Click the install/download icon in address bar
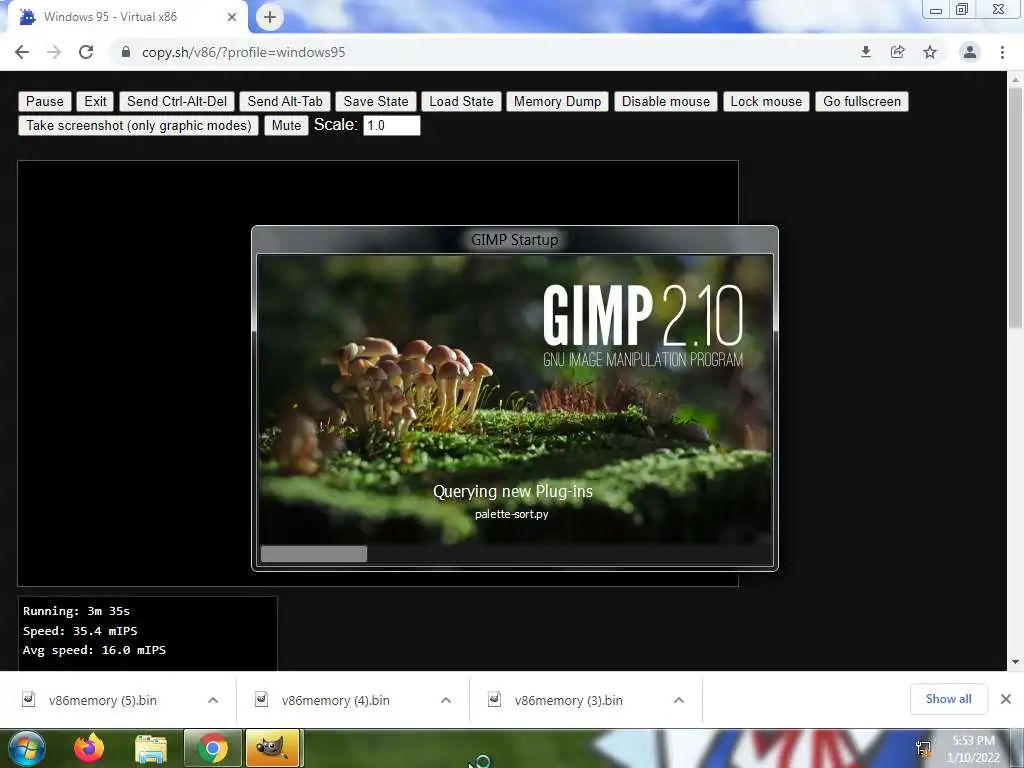The image size is (1024, 768). (866, 52)
